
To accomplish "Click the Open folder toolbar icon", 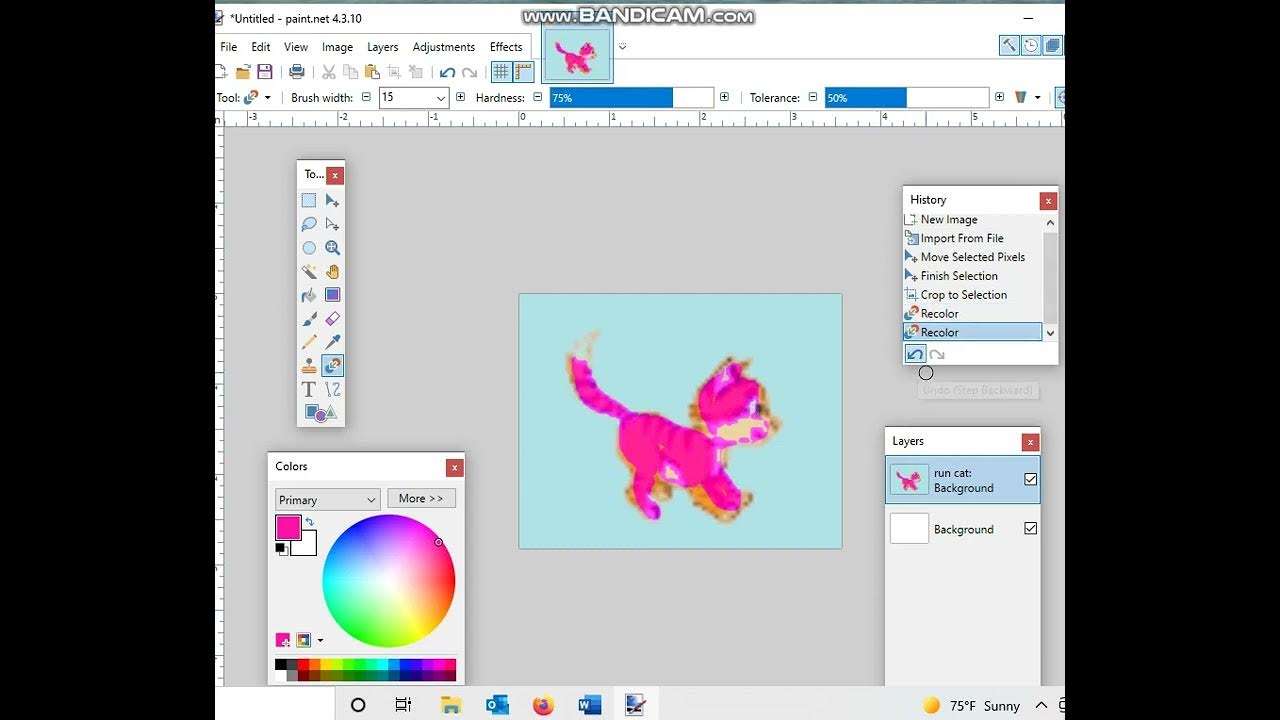I will pos(243,72).
